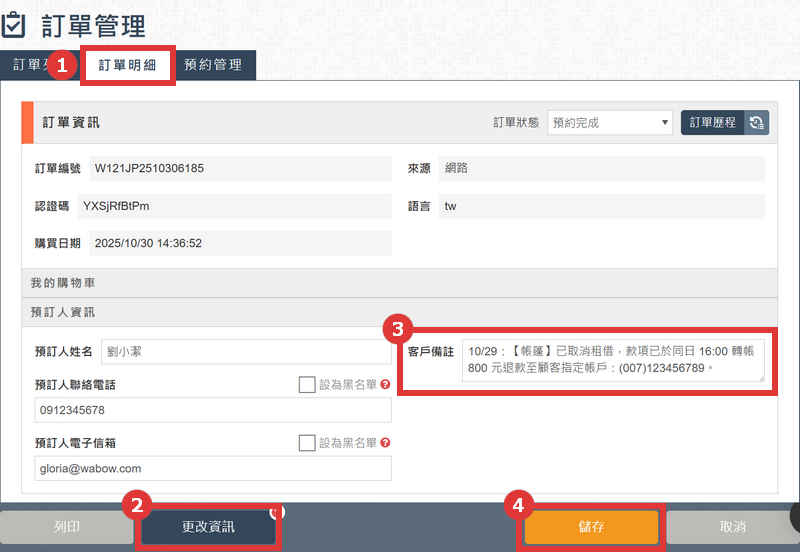Switch to the 訂單明細 tab

(x=127, y=65)
